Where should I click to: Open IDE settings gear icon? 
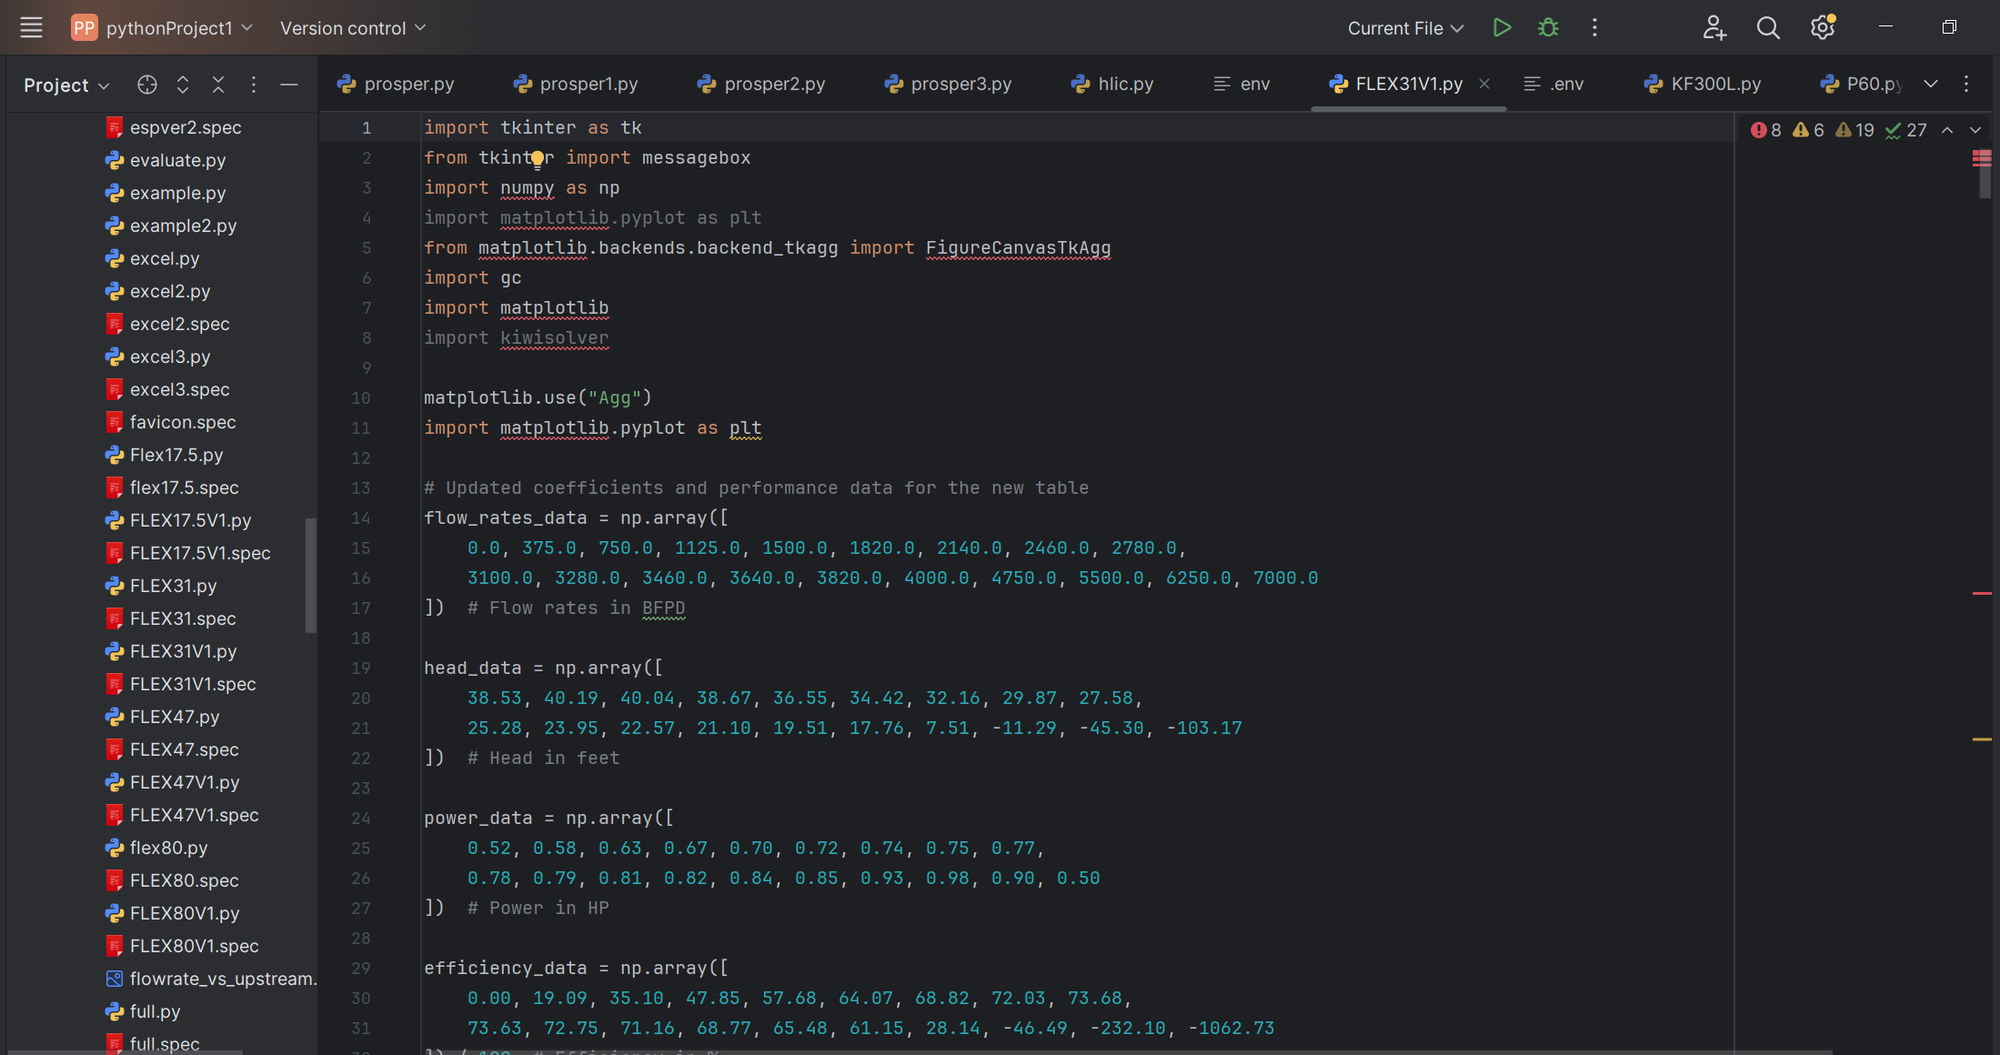pos(1822,28)
